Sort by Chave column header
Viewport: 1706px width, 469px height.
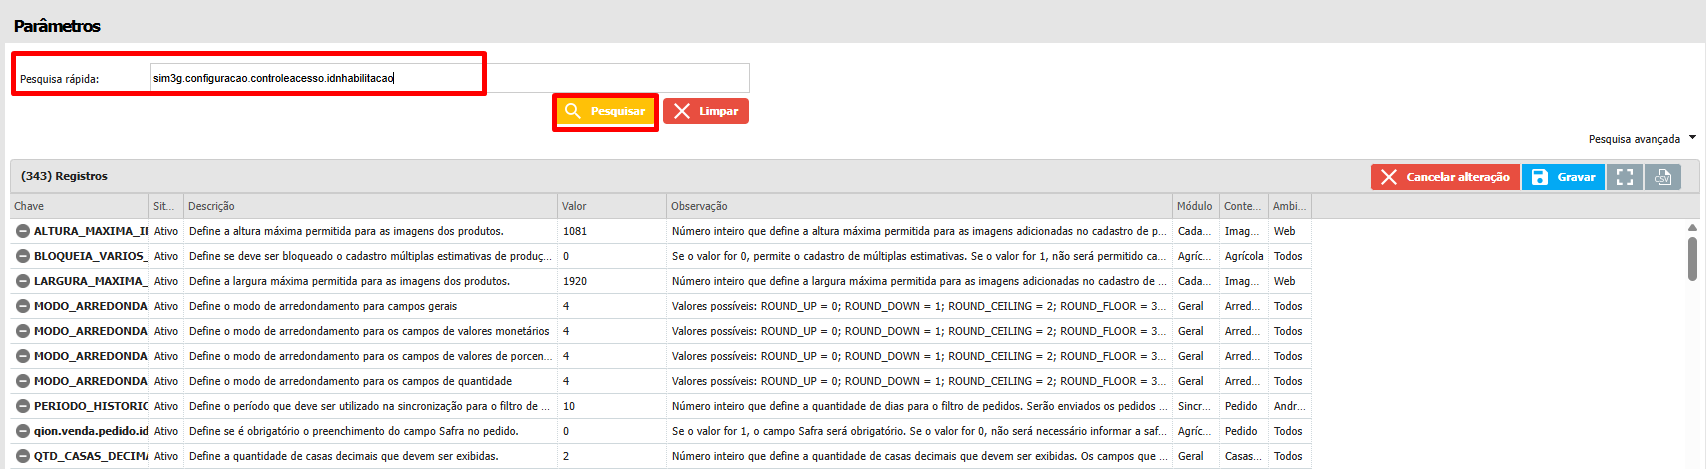click(x=79, y=206)
